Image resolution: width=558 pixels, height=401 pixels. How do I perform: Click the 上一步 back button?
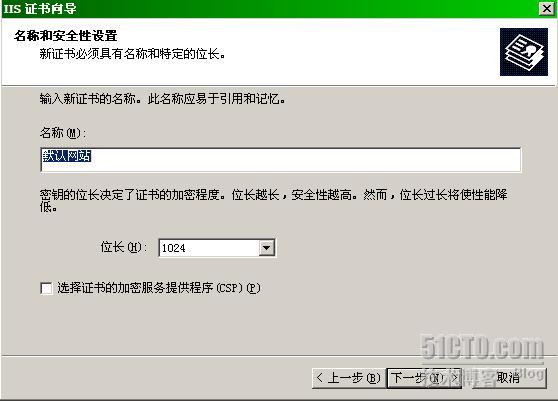click(348, 378)
